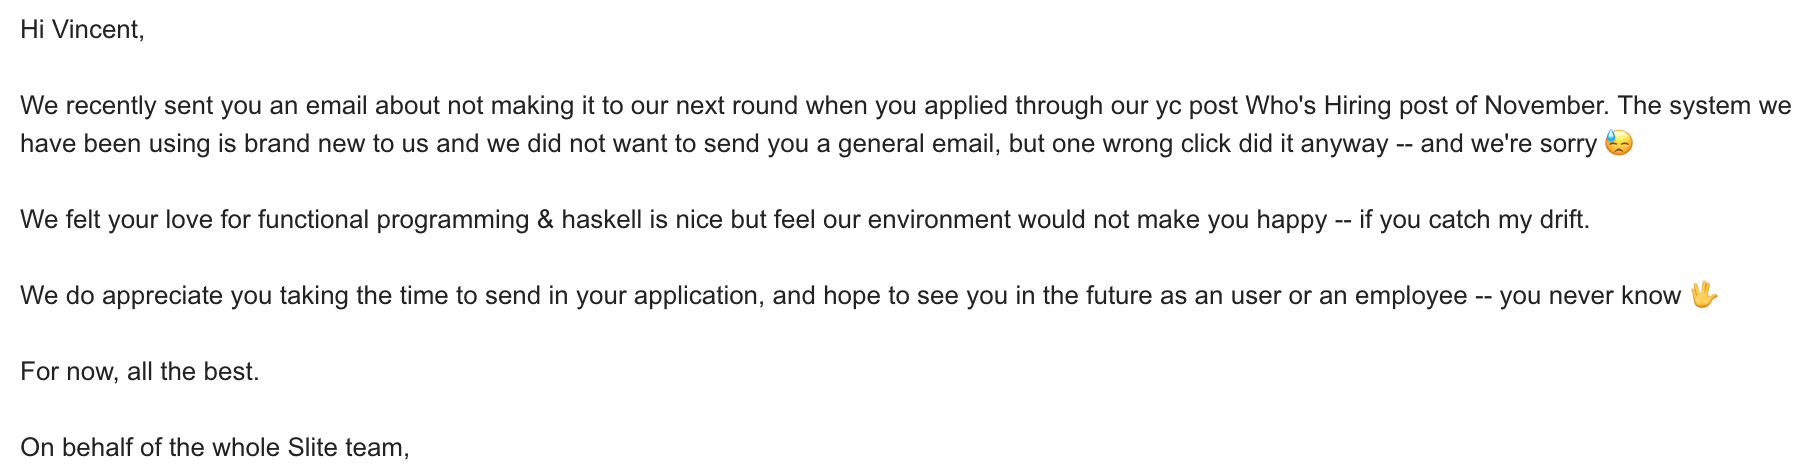The height and width of the screenshot is (470, 1804).
Task: Click the sad sweating face emoji
Action: coord(1618,144)
